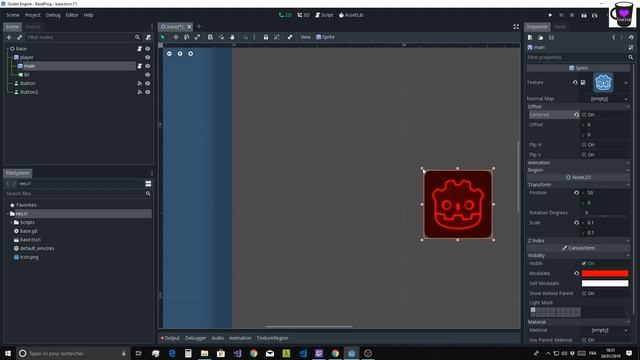
Task: Switch to the Node tab beside Inspector
Action: 560,27
